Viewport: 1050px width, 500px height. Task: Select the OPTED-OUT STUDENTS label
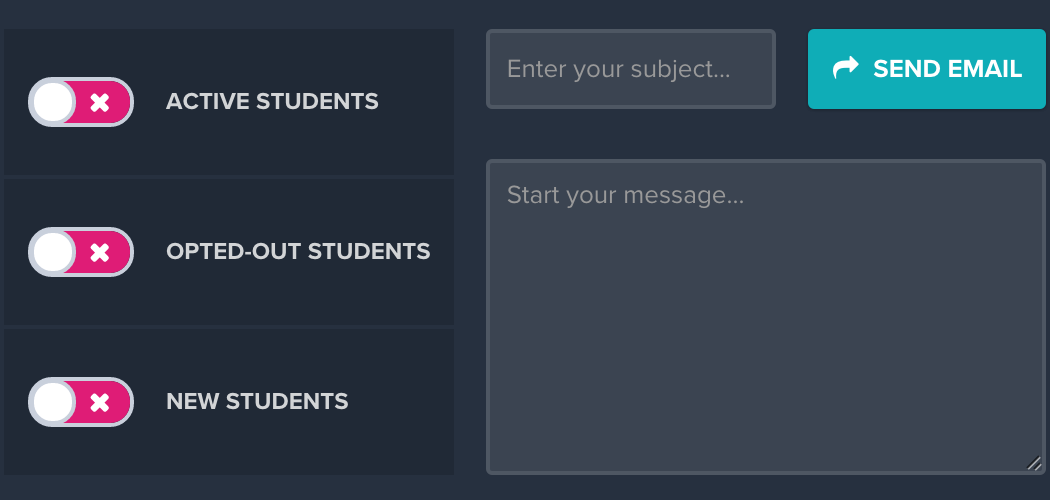coord(298,252)
